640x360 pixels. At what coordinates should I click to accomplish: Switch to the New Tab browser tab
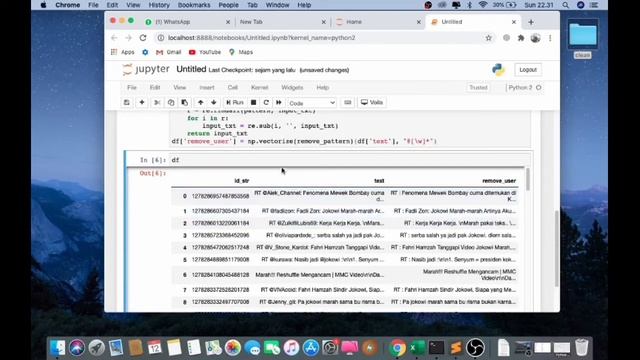pyautogui.click(x=282, y=22)
